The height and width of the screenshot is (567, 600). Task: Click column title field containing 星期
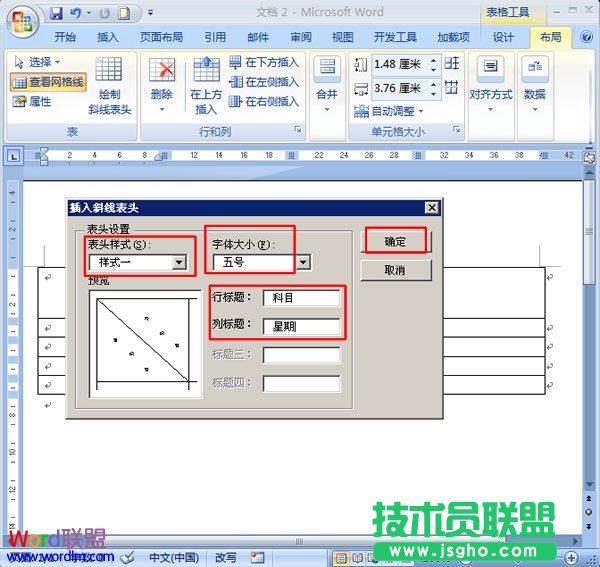(x=302, y=326)
